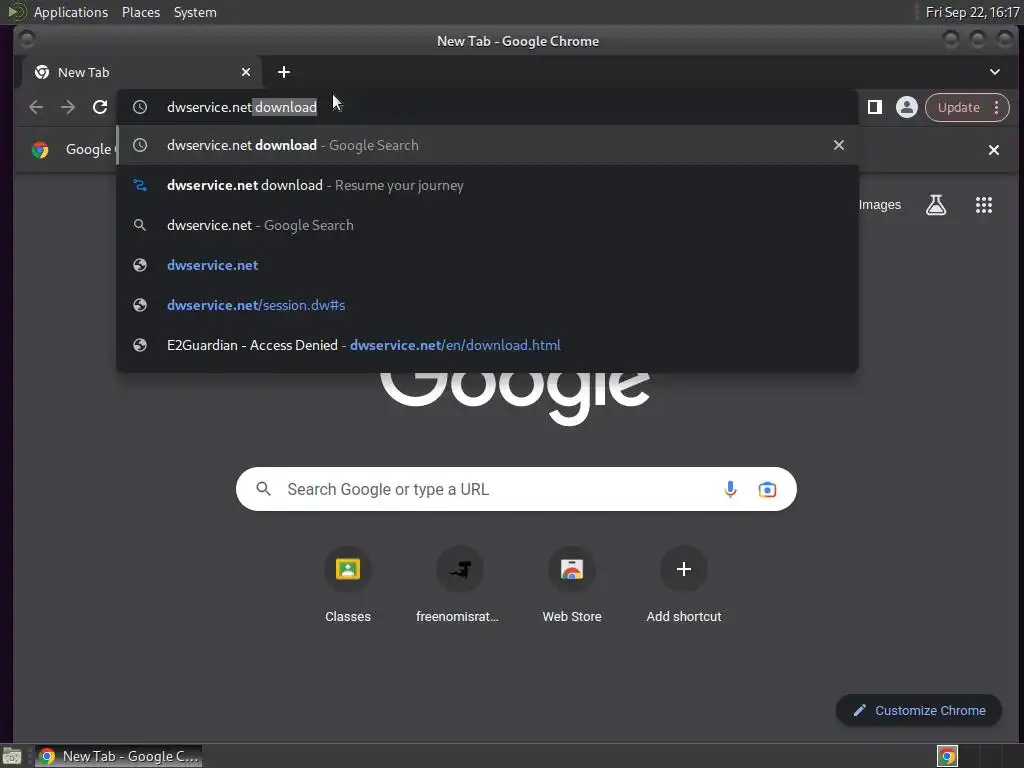Select 'dwservice.net - Google Search' suggestion
This screenshot has height=768, width=1024.
(487, 225)
